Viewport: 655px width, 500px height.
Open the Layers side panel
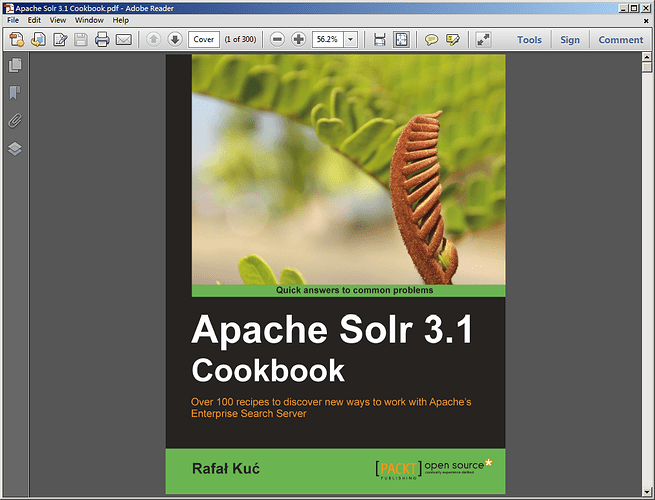(x=15, y=149)
